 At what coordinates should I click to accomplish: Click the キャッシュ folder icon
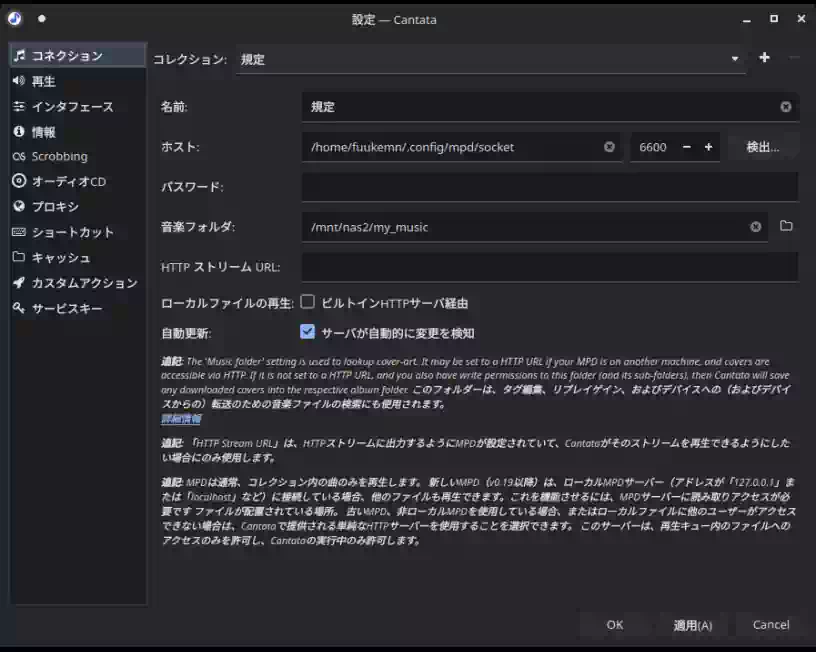click(x=19, y=257)
